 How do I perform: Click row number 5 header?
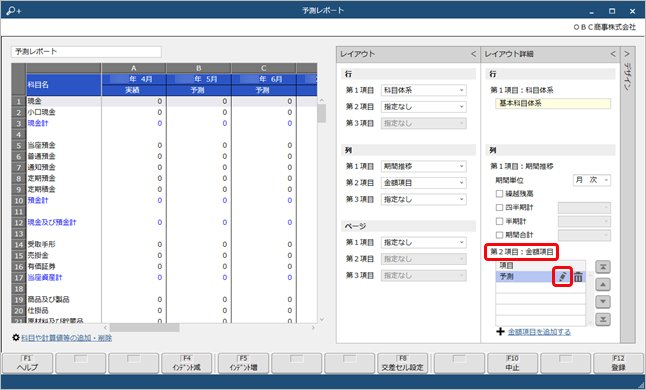click(19, 145)
